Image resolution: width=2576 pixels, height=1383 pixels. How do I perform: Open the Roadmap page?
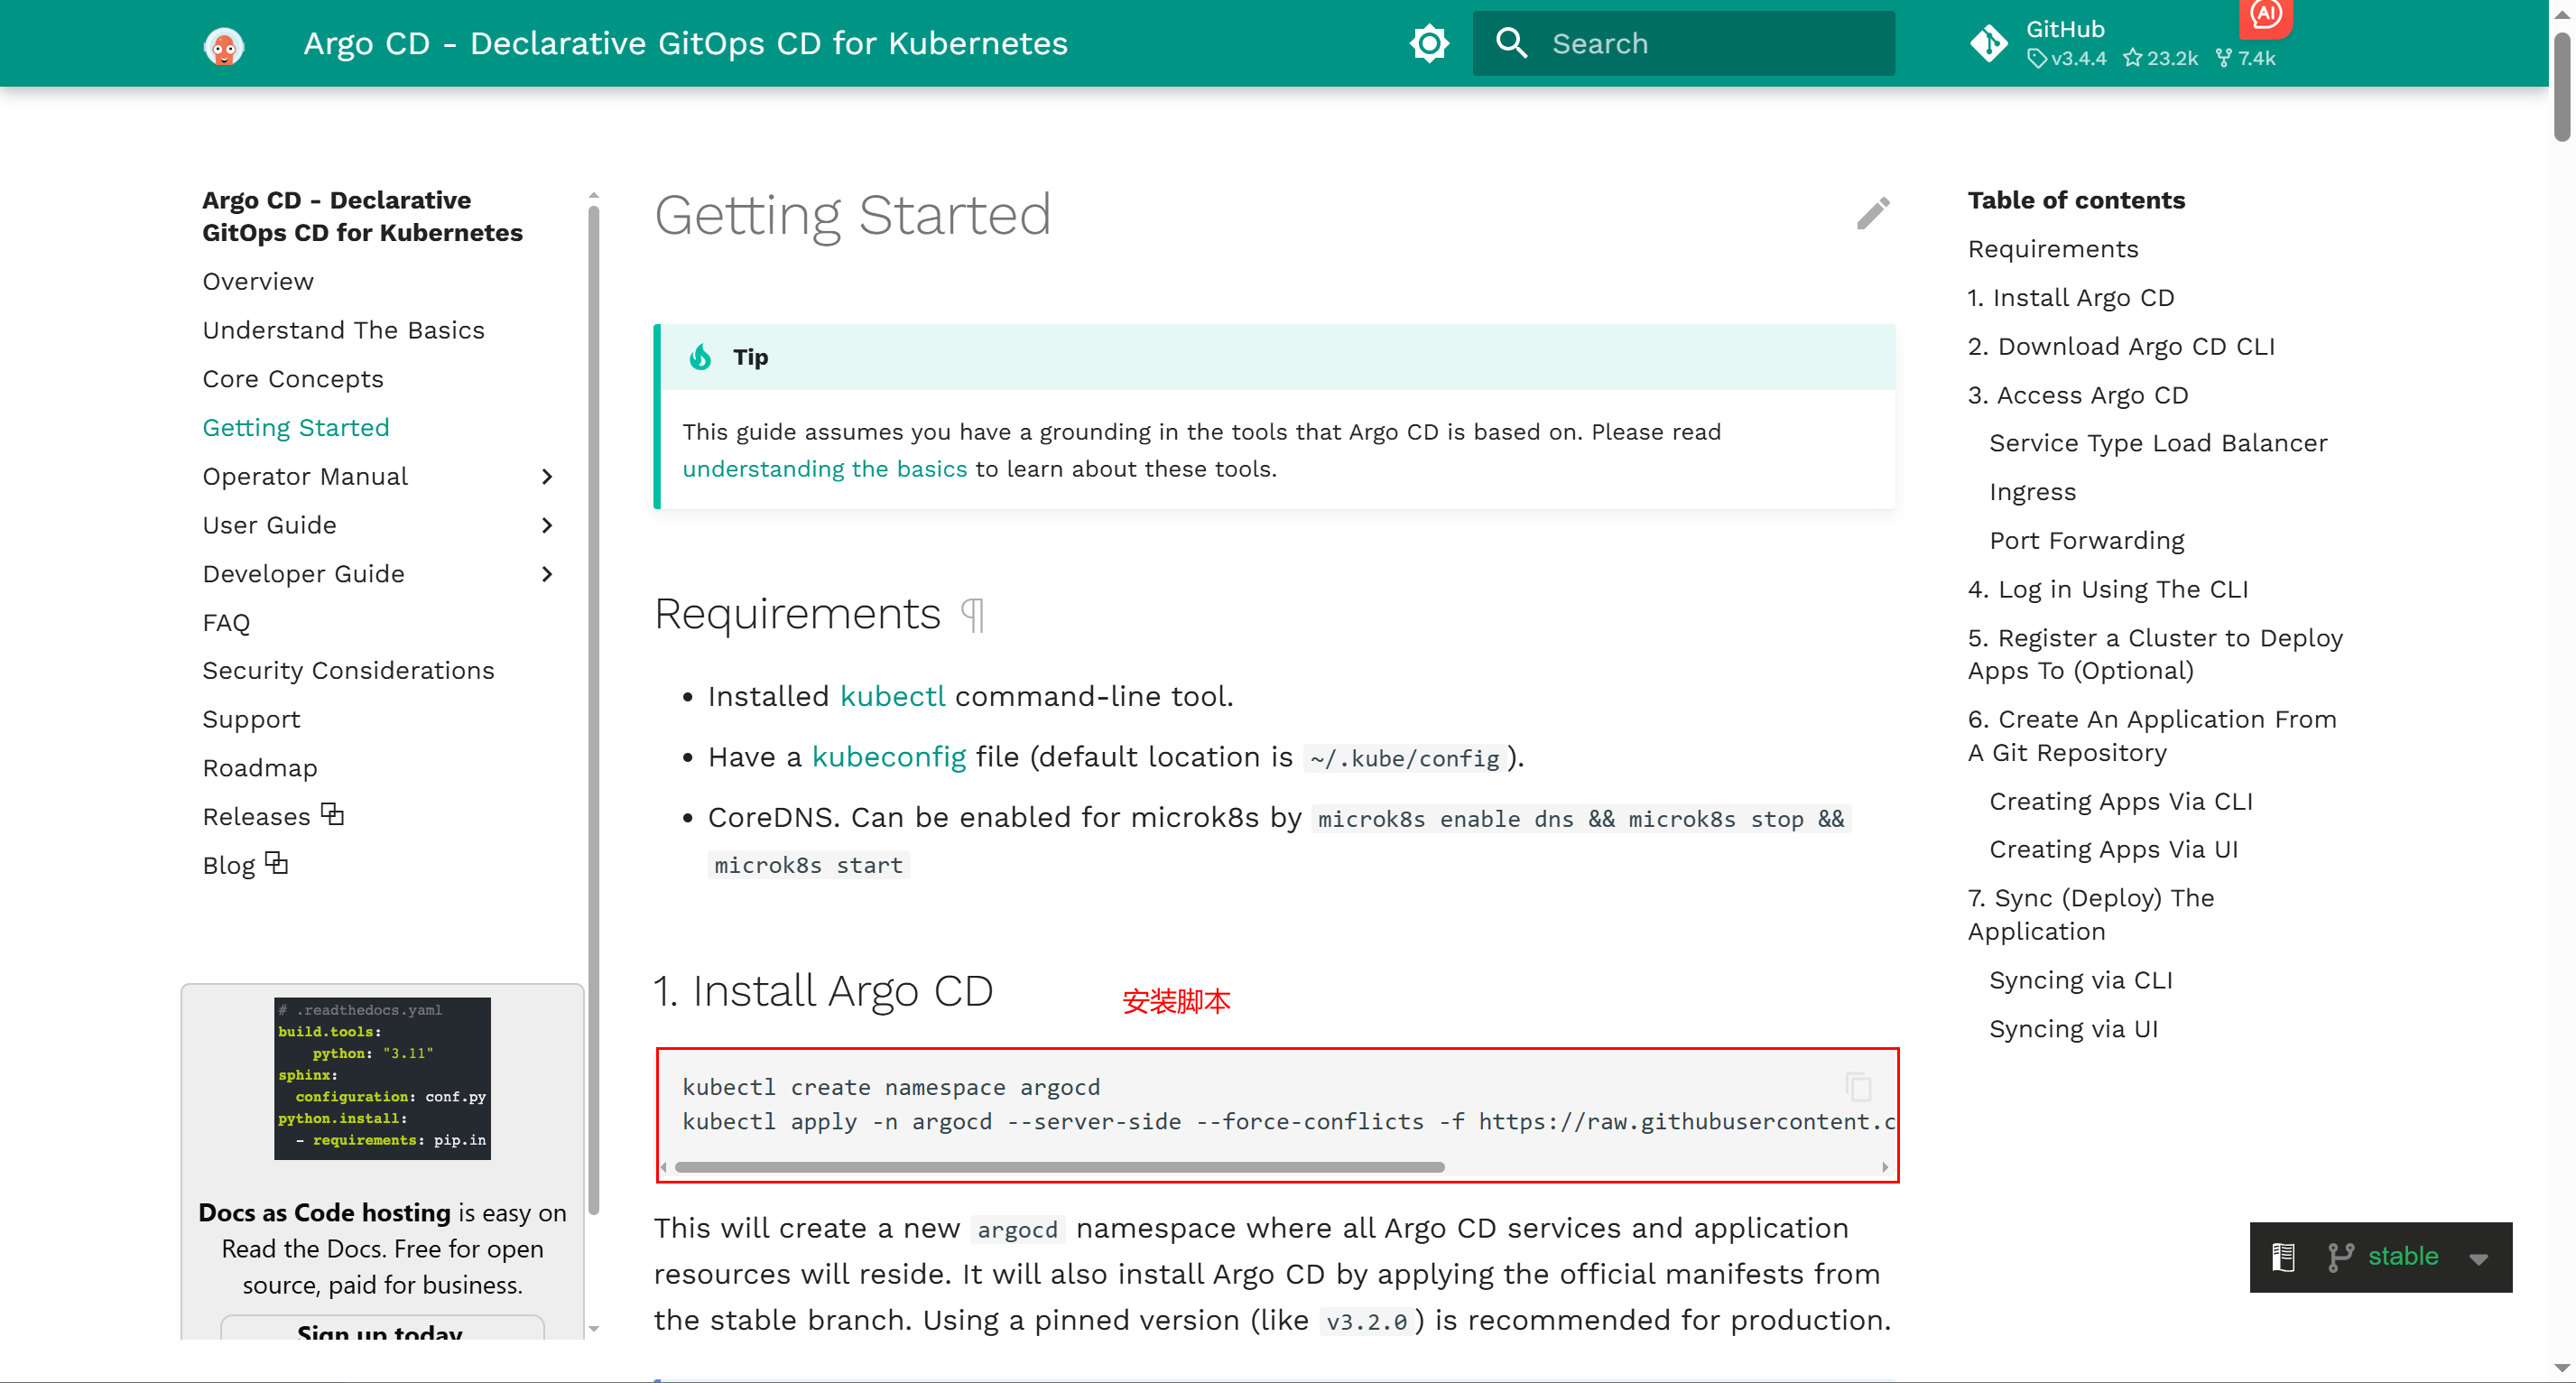(260, 768)
